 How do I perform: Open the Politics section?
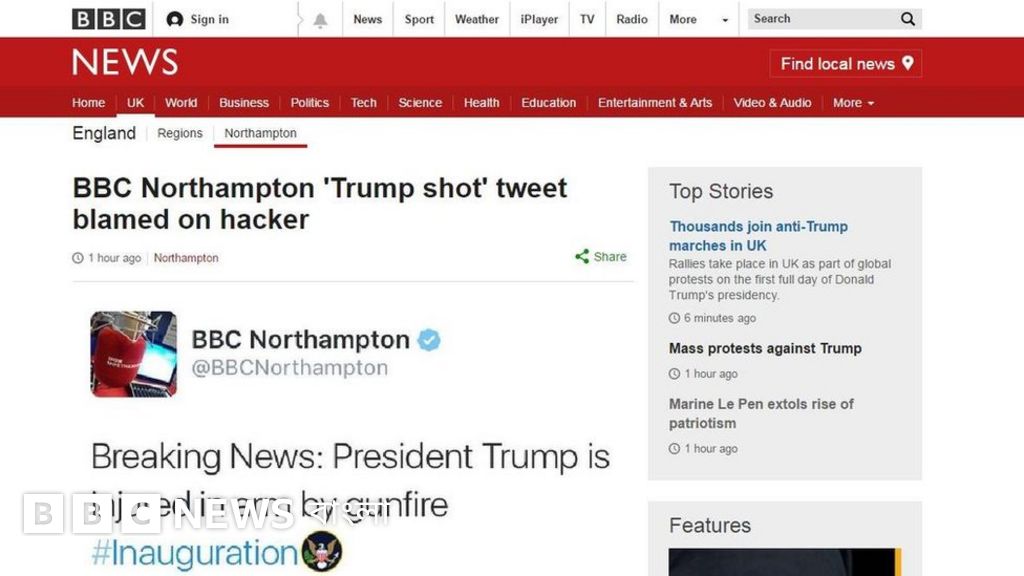point(309,102)
